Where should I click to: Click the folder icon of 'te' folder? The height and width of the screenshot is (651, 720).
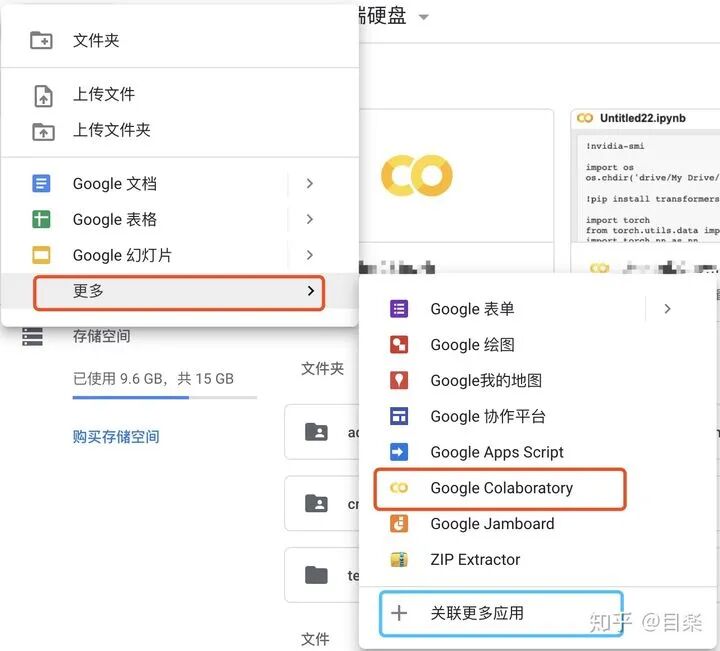coord(316,575)
